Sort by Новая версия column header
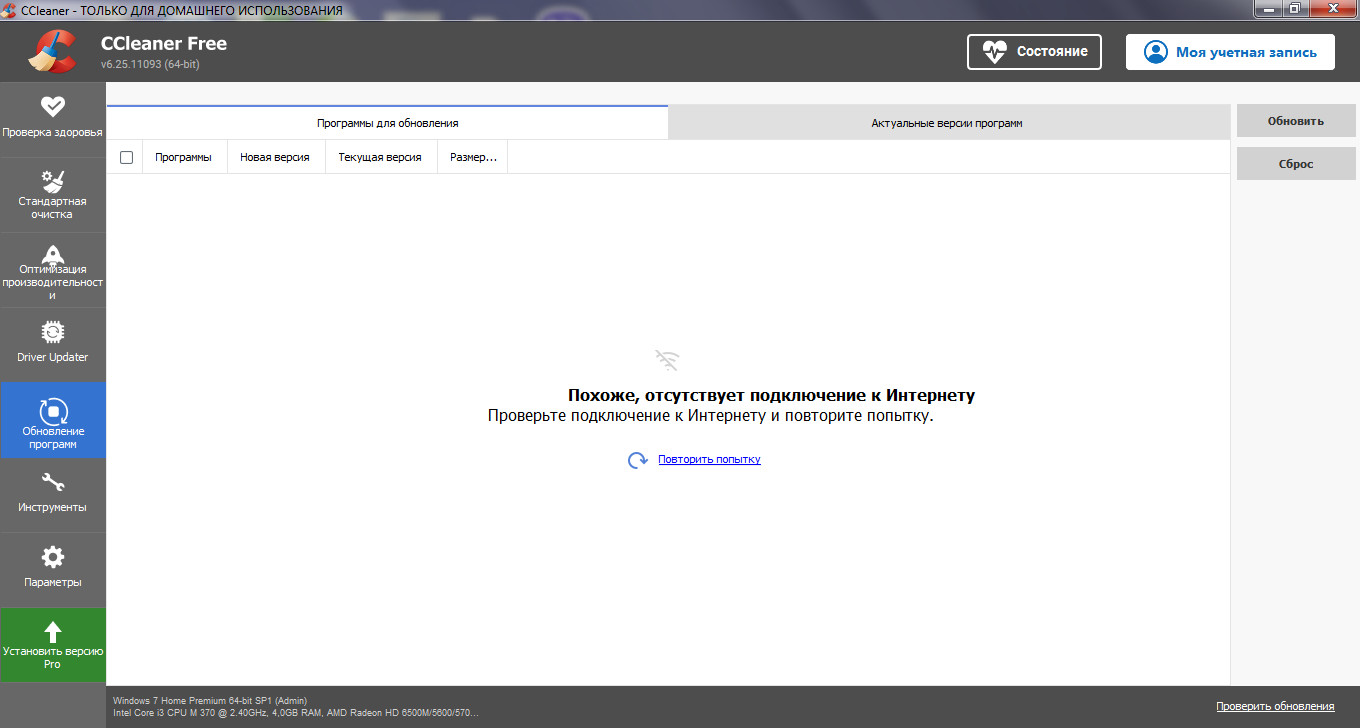This screenshot has height=728, width=1360. pyautogui.click(x=275, y=157)
